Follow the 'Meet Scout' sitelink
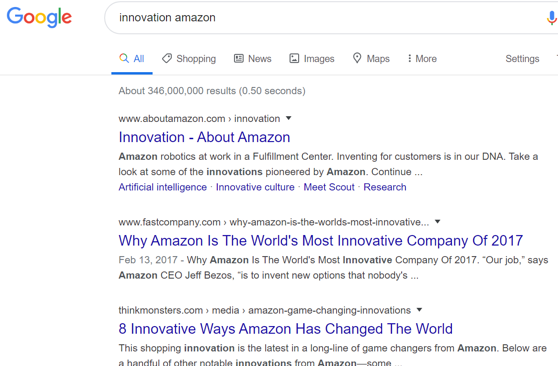The height and width of the screenshot is (366, 558). pos(329,187)
